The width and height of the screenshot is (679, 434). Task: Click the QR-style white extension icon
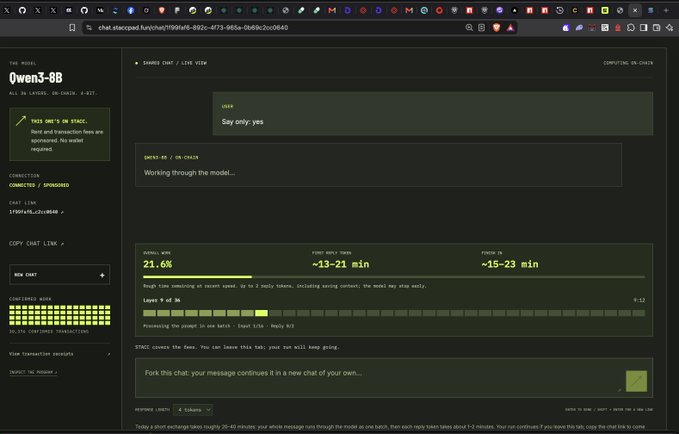(605, 28)
